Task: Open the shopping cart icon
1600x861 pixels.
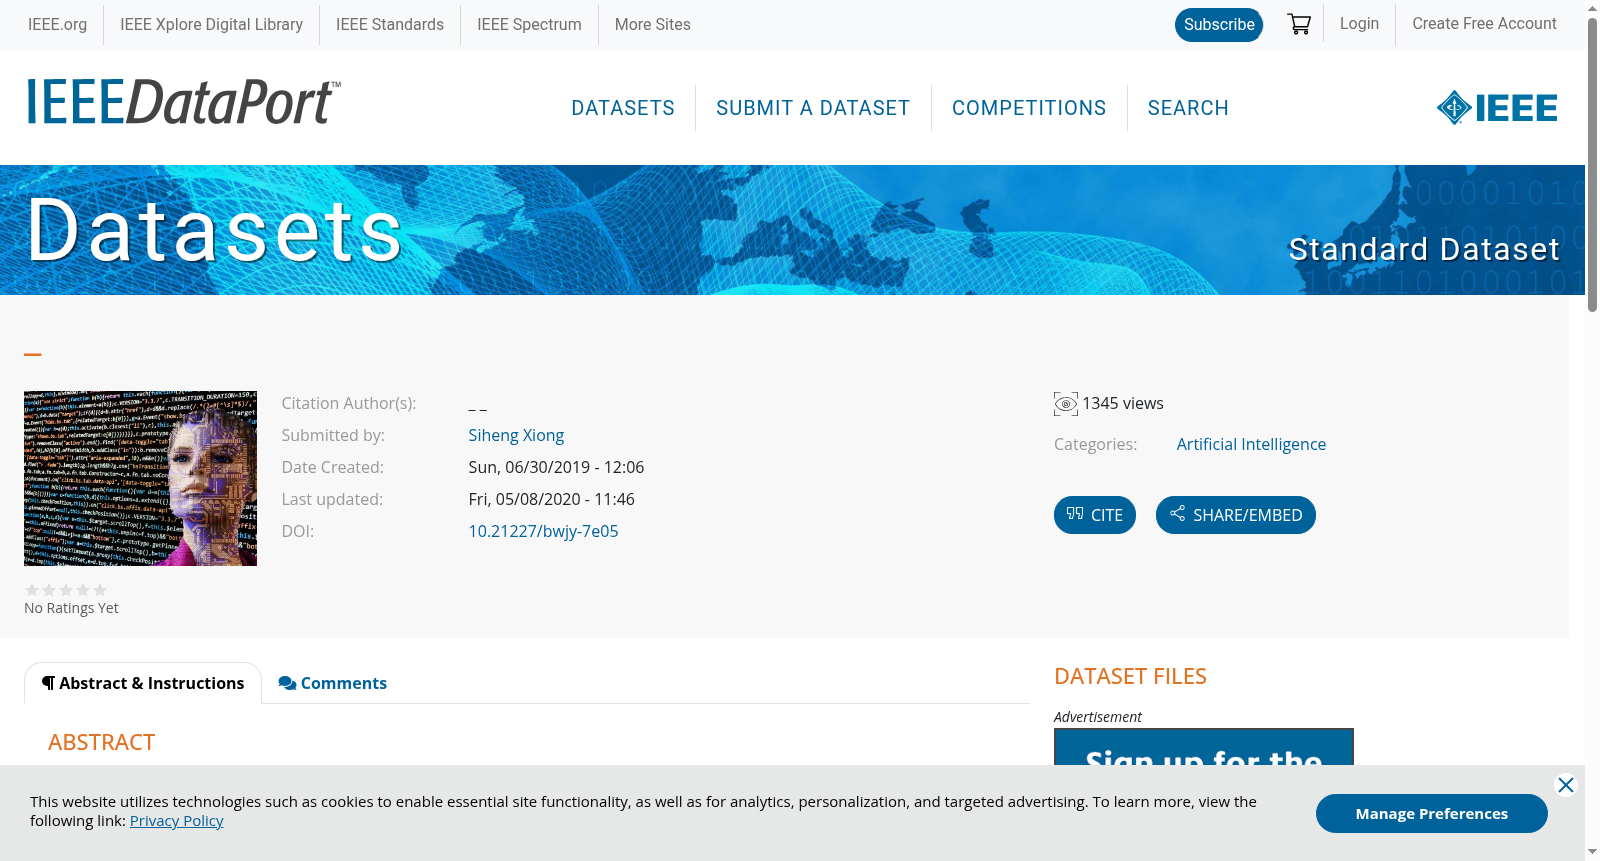Action: pyautogui.click(x=1299, y=24)
